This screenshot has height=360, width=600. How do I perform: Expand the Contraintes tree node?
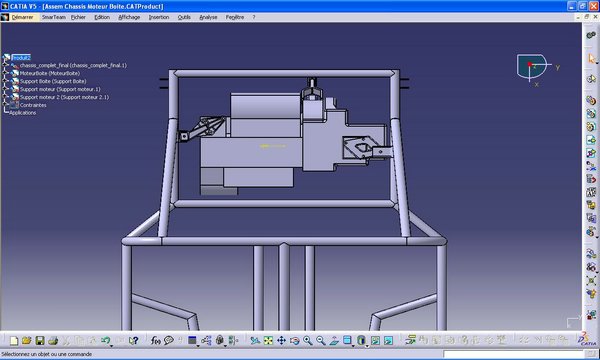coord(5,105)
